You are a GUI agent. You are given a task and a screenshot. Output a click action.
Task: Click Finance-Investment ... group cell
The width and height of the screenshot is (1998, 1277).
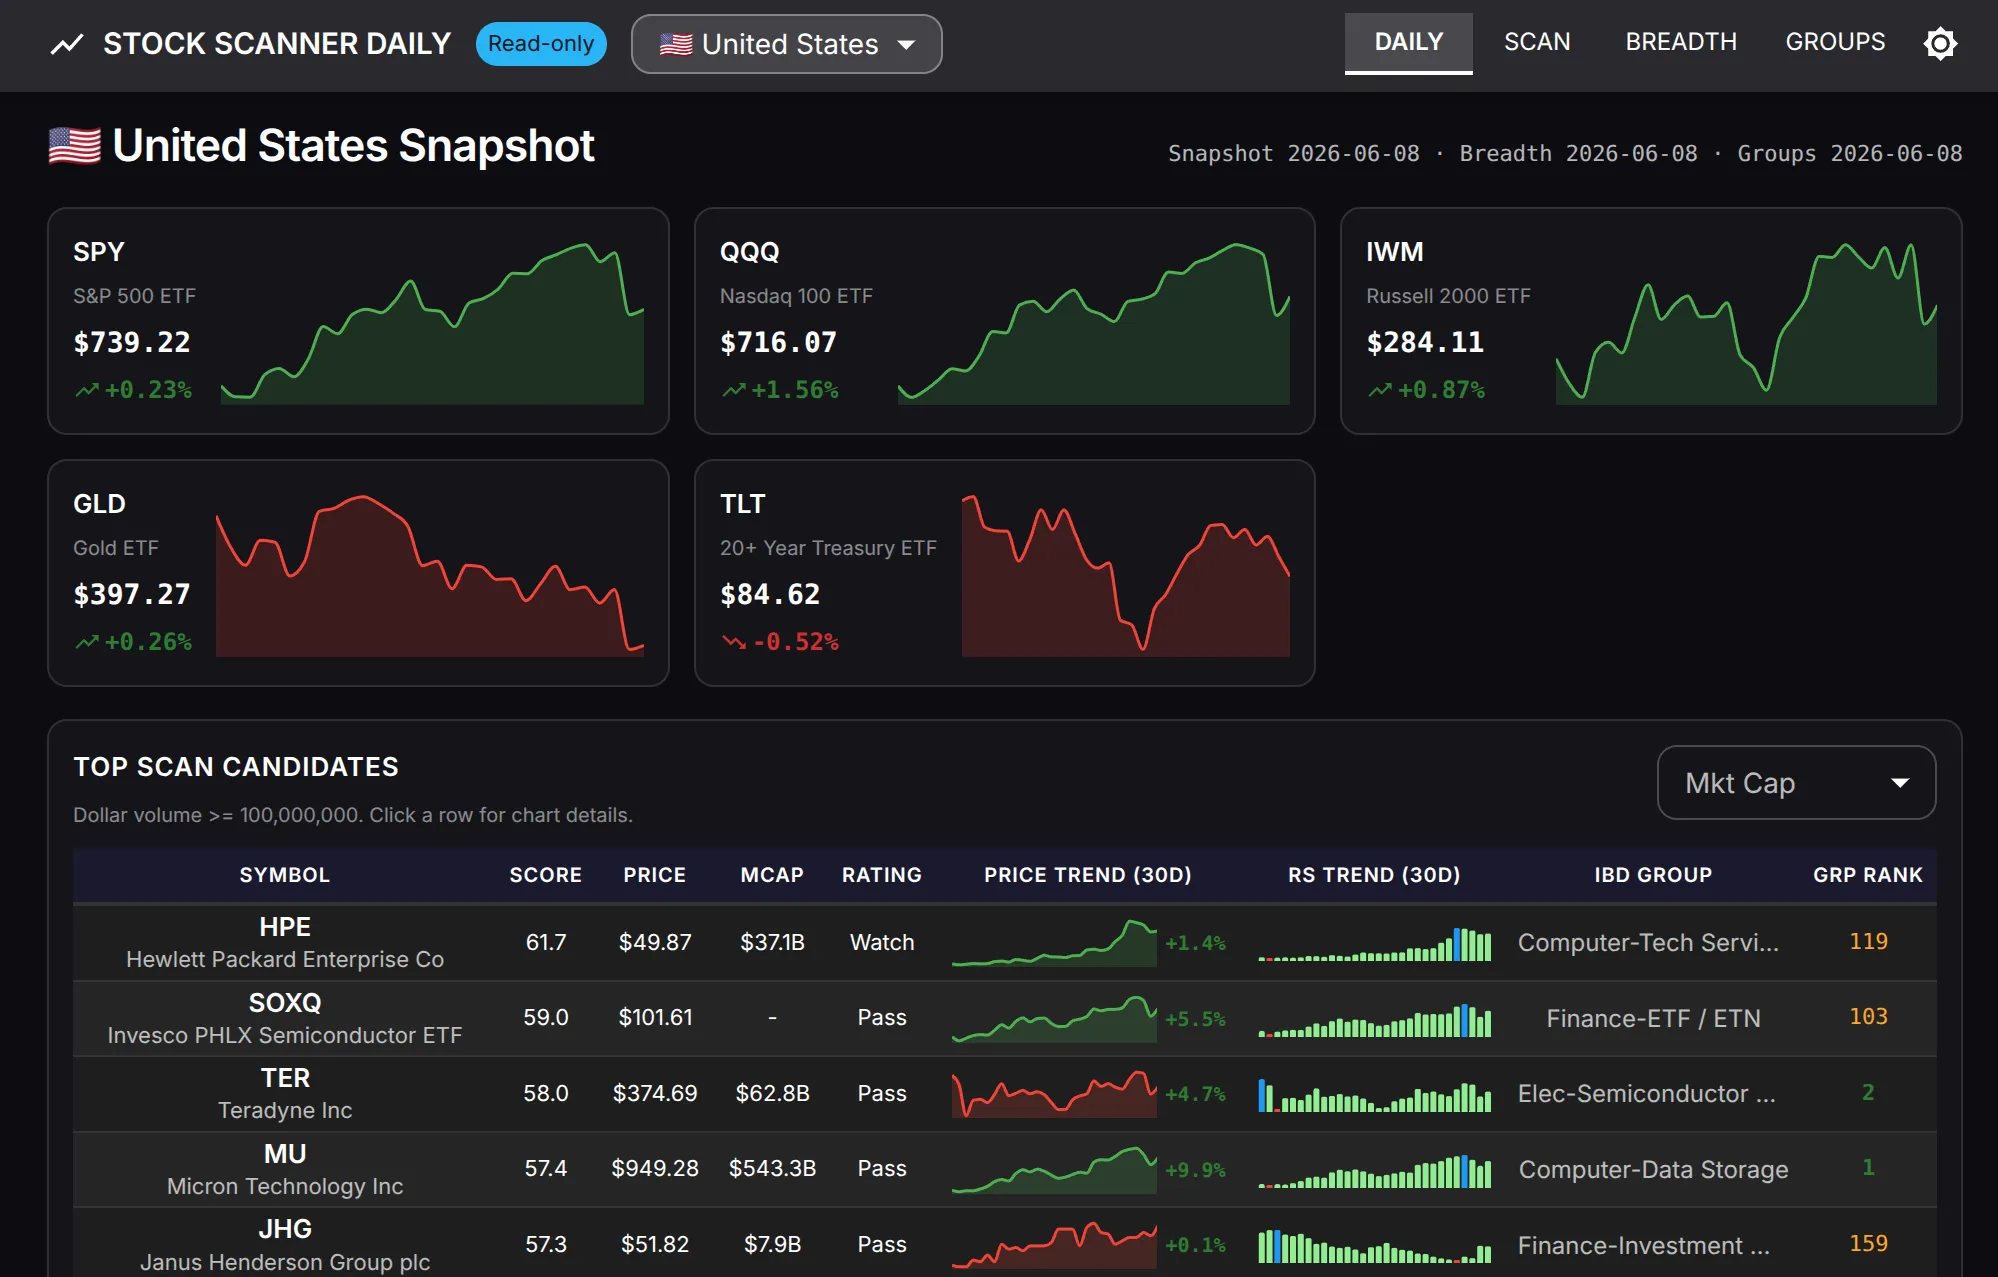(1644, 1245)
